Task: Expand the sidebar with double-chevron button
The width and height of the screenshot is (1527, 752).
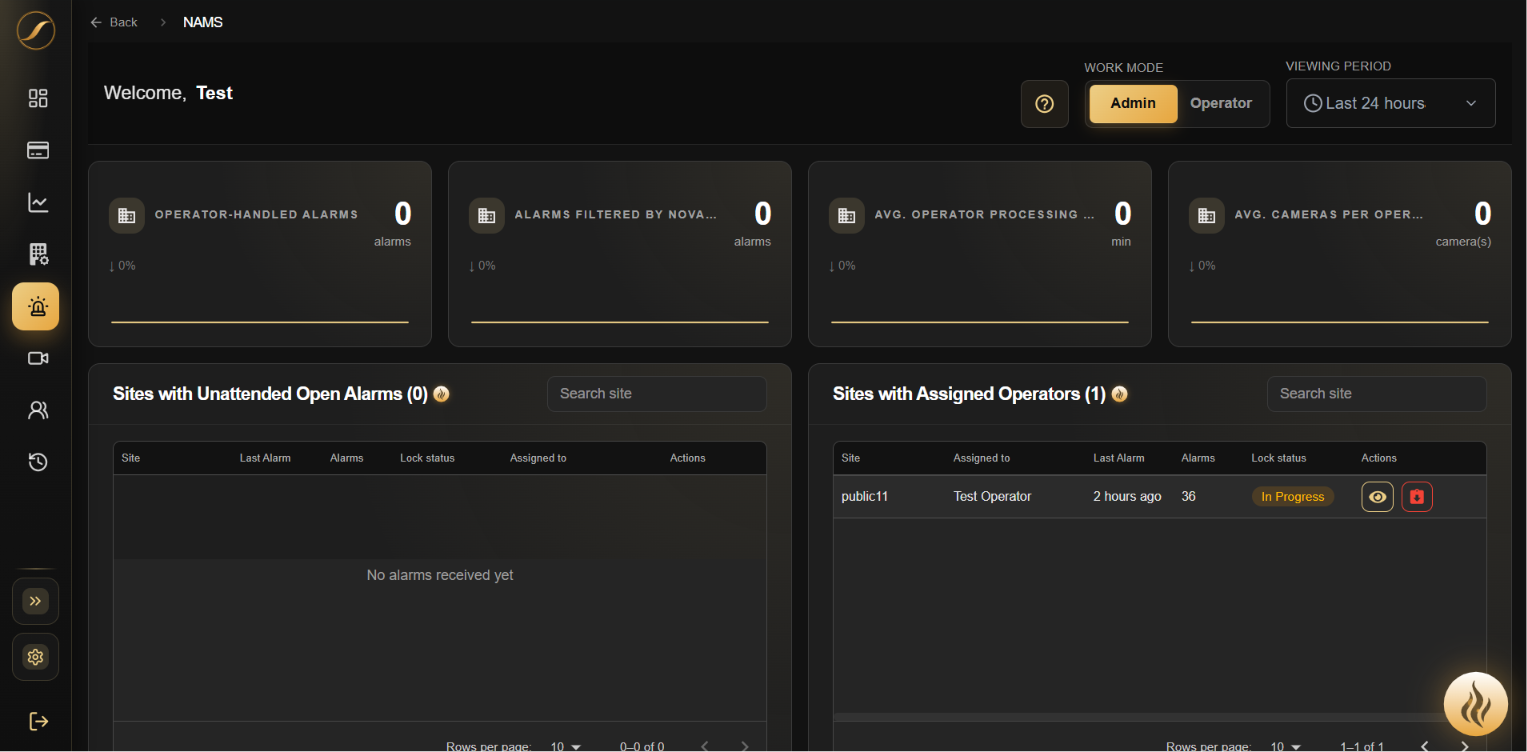Action: point(36,601)
